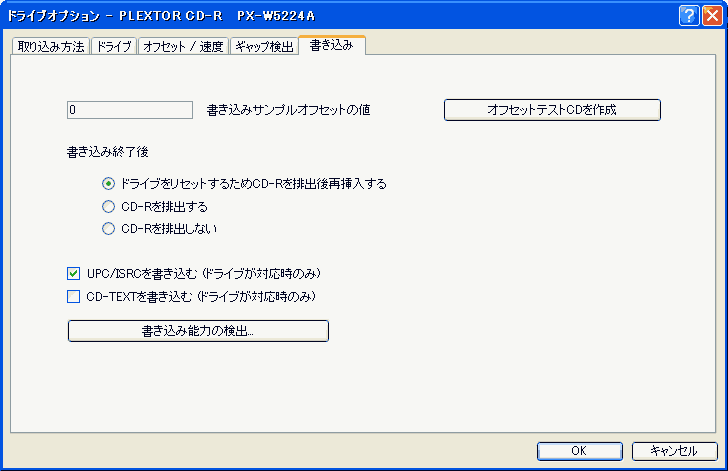Click the 書き込み tab
The width and height of the screenshot is (728, 471).
click(x=332, y=45)
